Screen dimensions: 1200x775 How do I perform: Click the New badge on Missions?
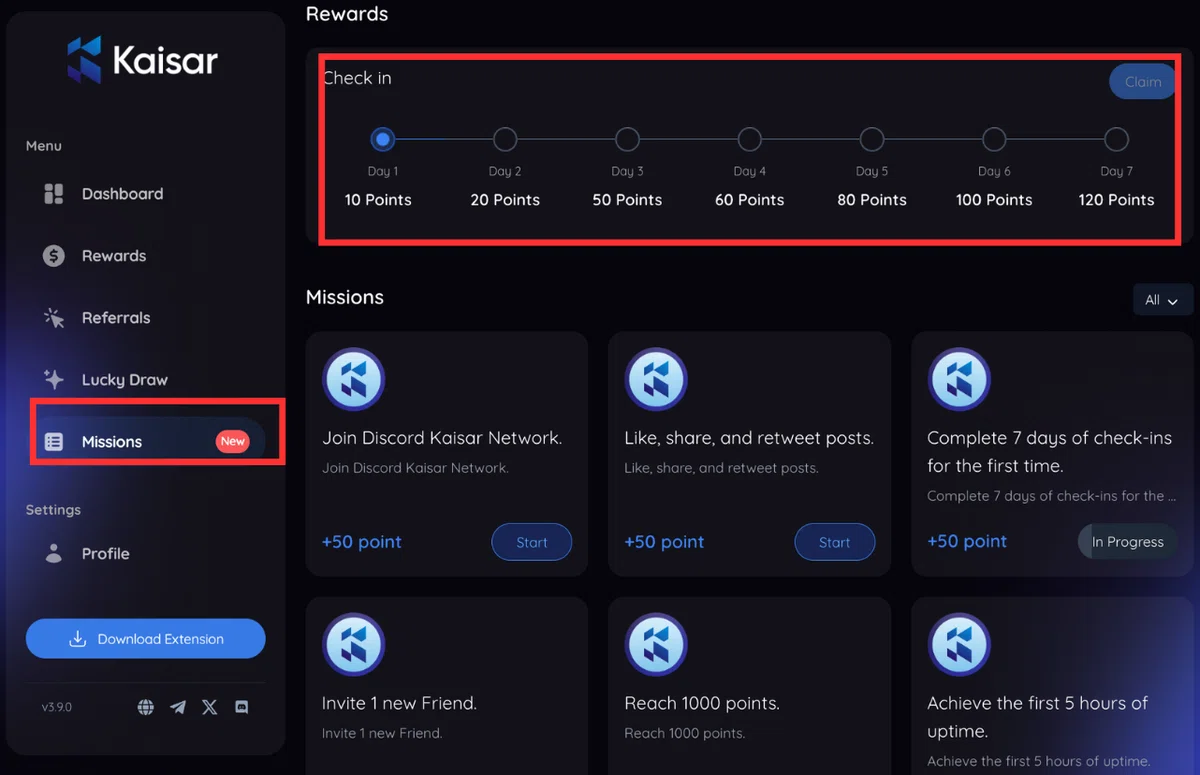coord(233,441)
